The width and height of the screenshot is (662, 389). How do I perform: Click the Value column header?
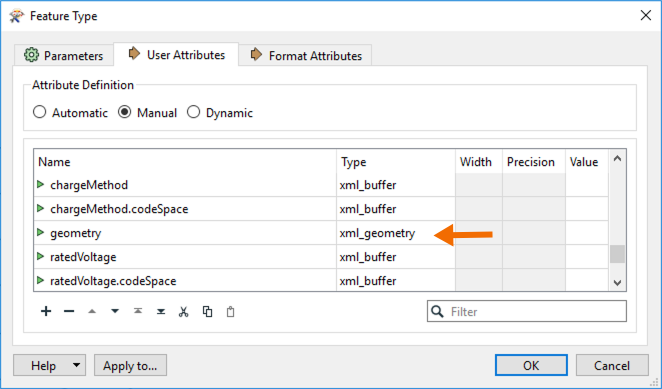click(587, 162)
